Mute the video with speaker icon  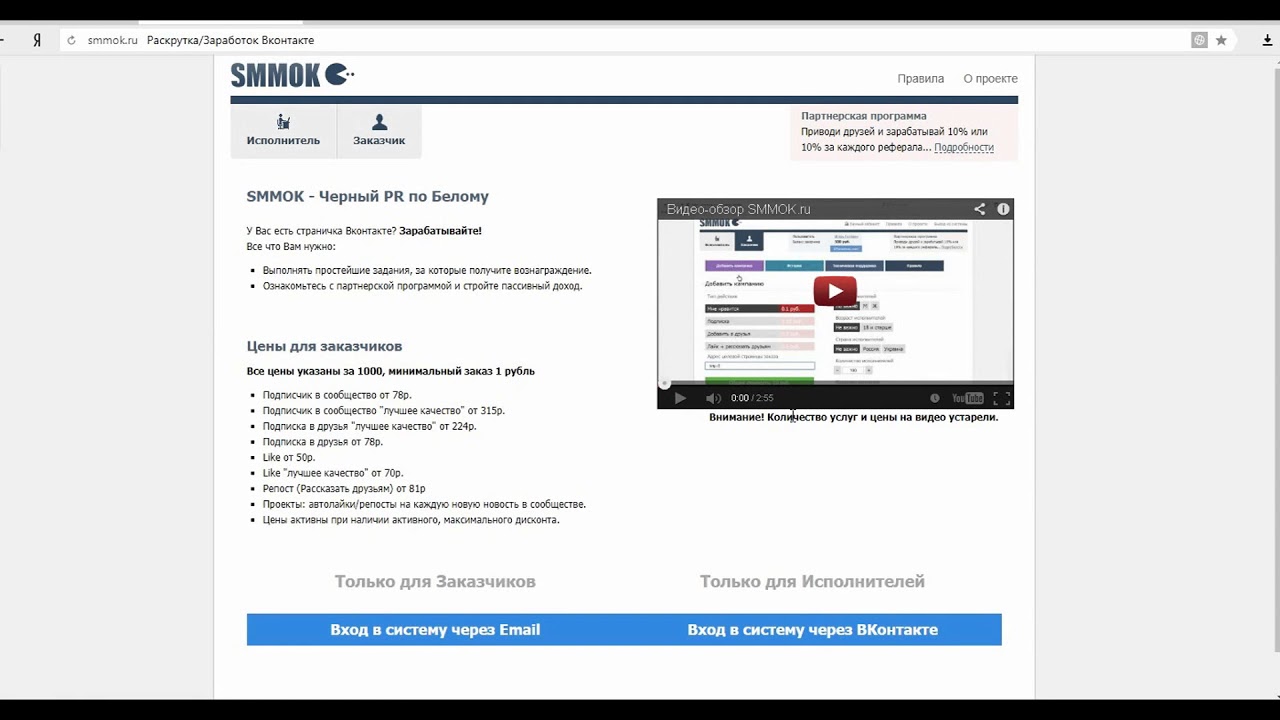(712, 398)
